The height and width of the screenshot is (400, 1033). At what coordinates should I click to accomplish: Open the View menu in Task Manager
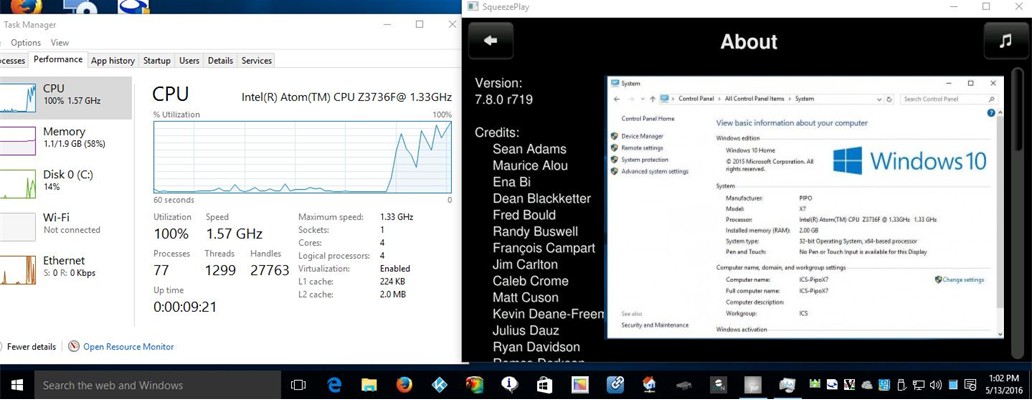tap(60, 43)
